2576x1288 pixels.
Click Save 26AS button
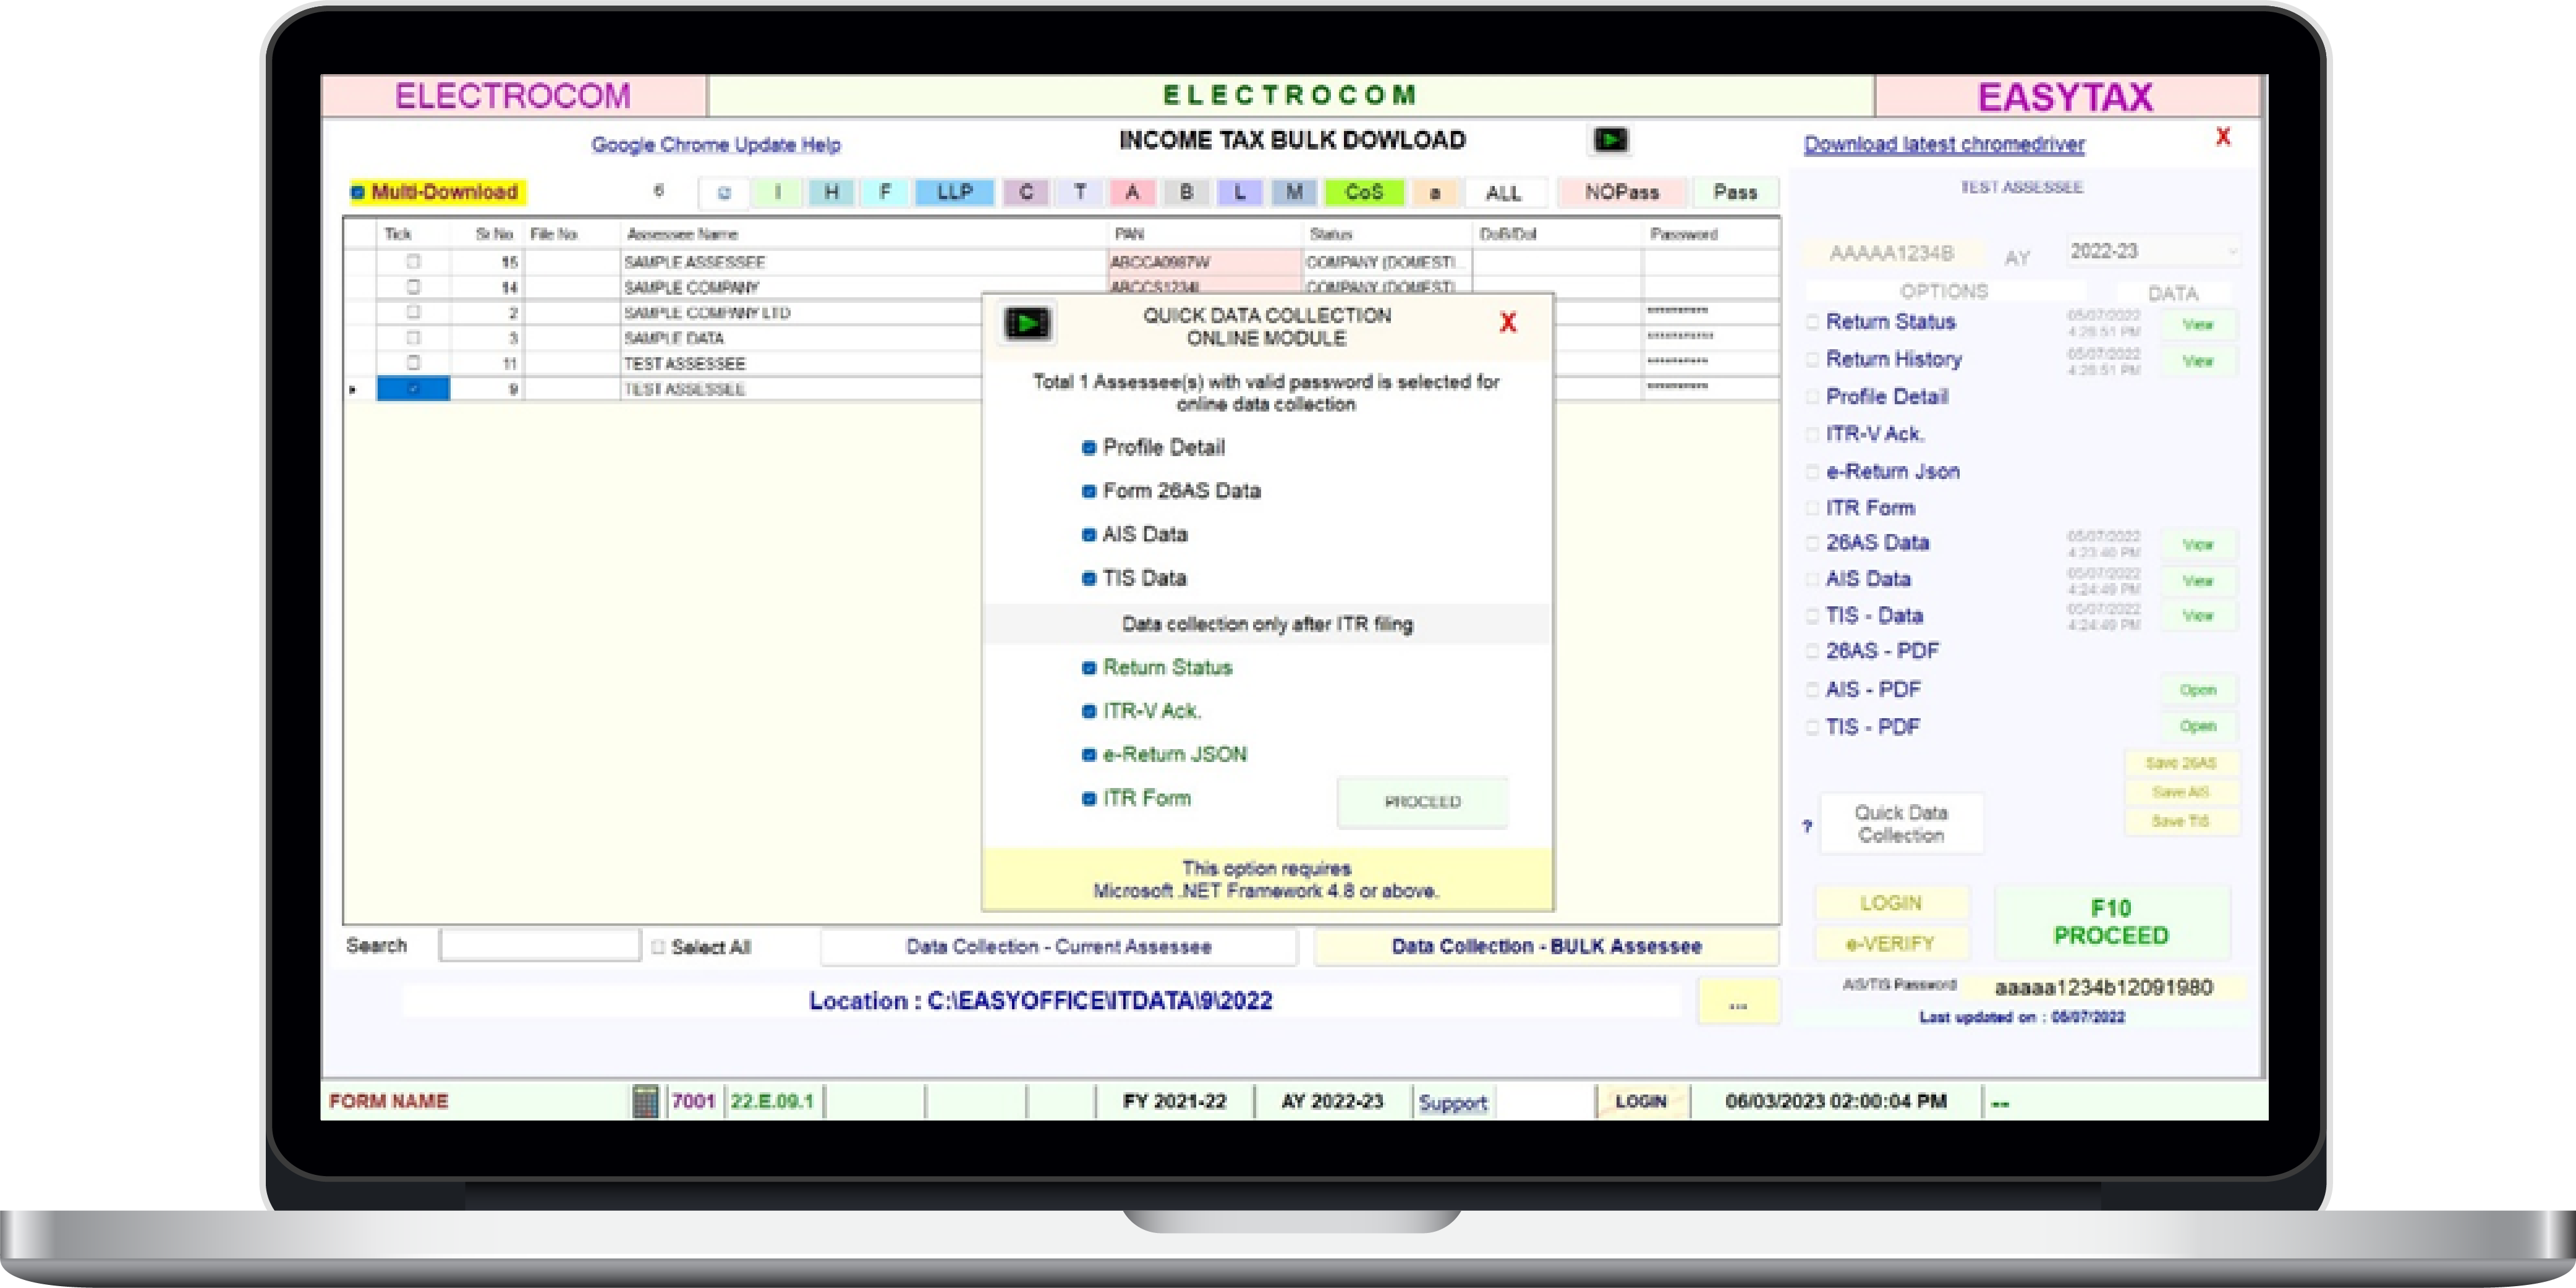click(x=2181, y=763)
